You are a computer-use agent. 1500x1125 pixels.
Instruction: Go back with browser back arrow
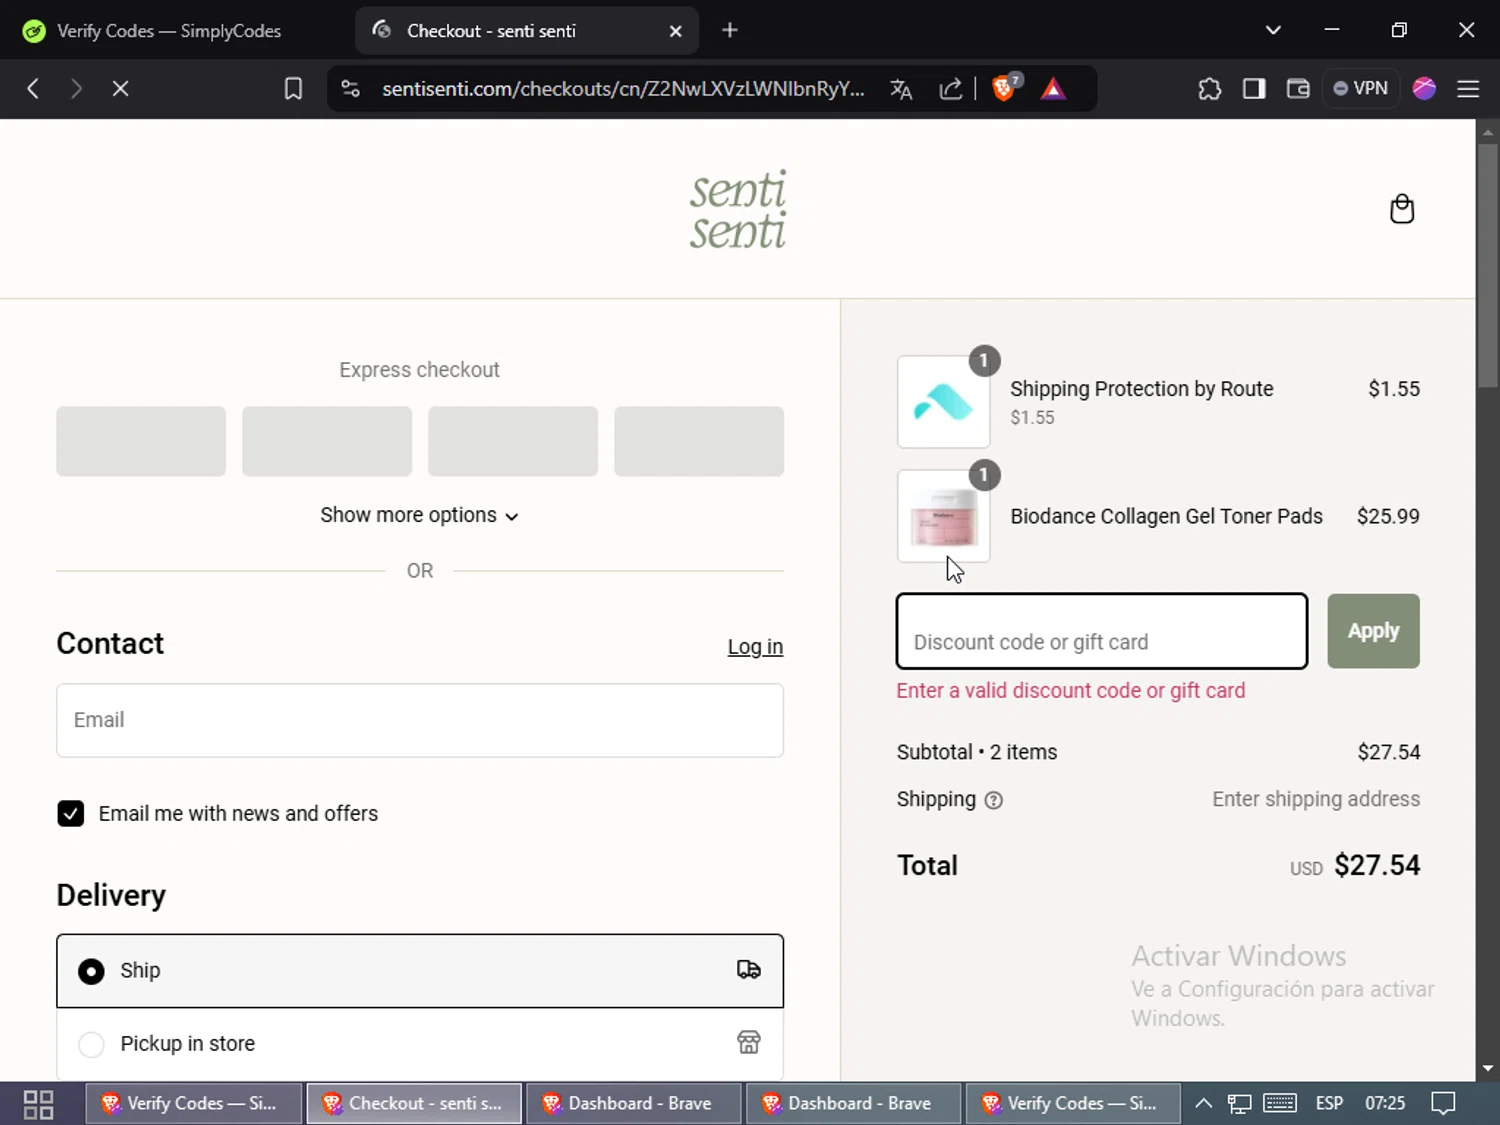coord(33,89)
